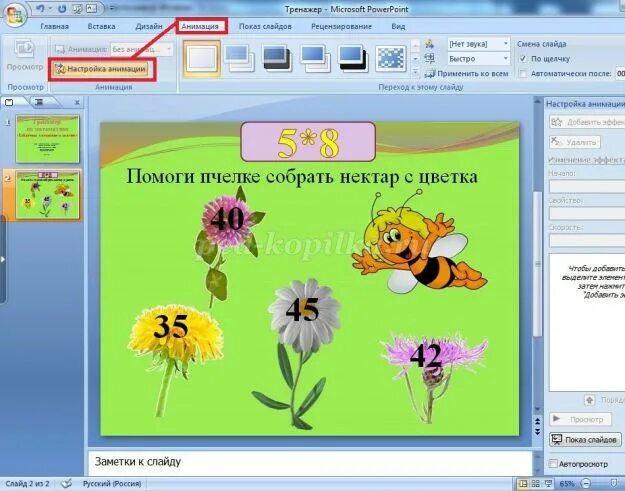Toggle the По щелчку checkbox

(x=523, y=59)
